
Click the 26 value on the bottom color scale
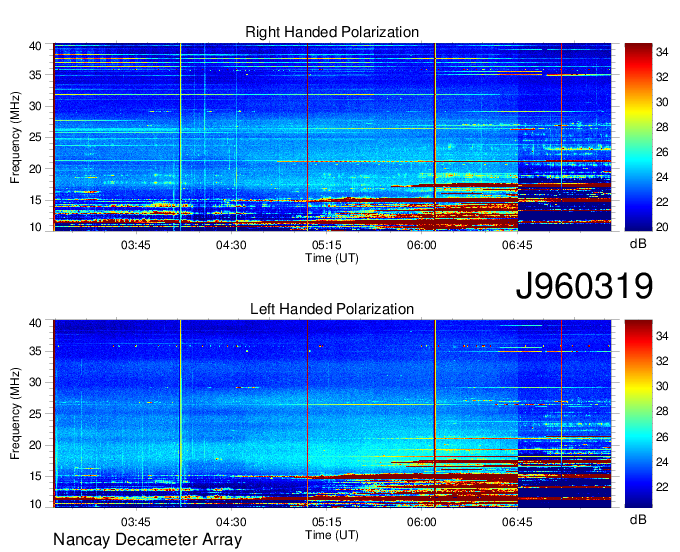(662, 437)
